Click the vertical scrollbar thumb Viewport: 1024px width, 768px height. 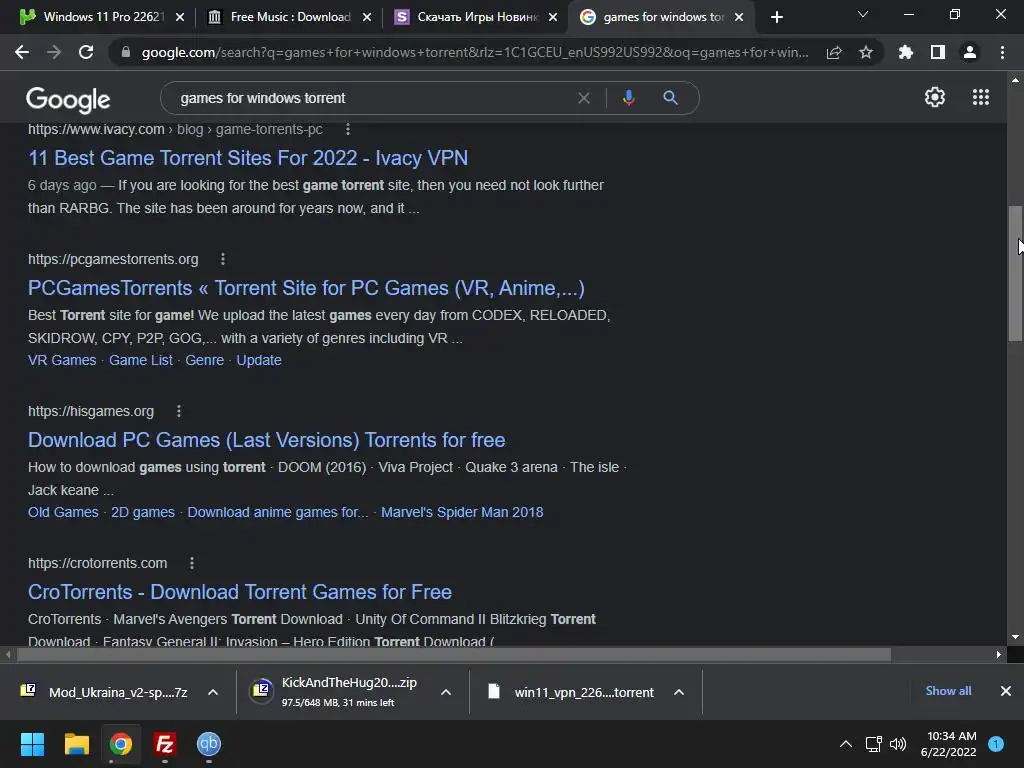[1015, 273]
